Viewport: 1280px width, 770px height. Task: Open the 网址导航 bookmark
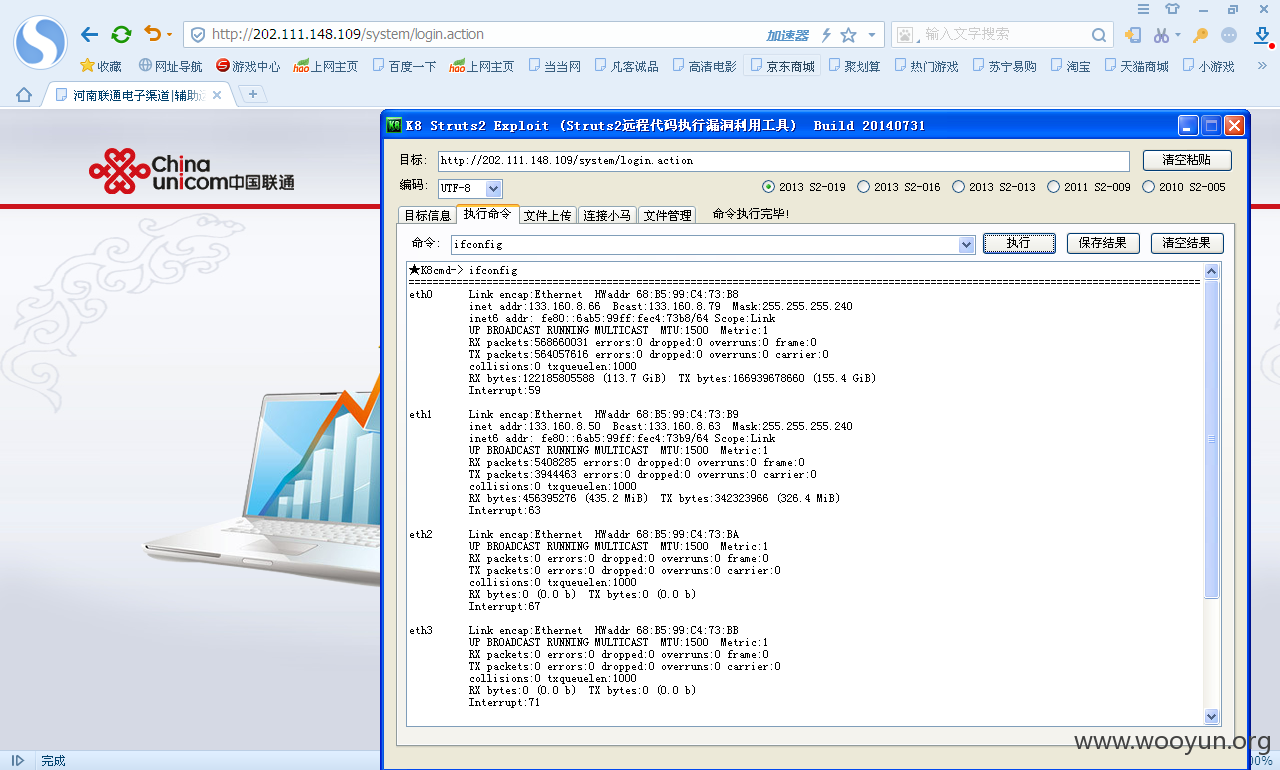(x=170, y=66)
